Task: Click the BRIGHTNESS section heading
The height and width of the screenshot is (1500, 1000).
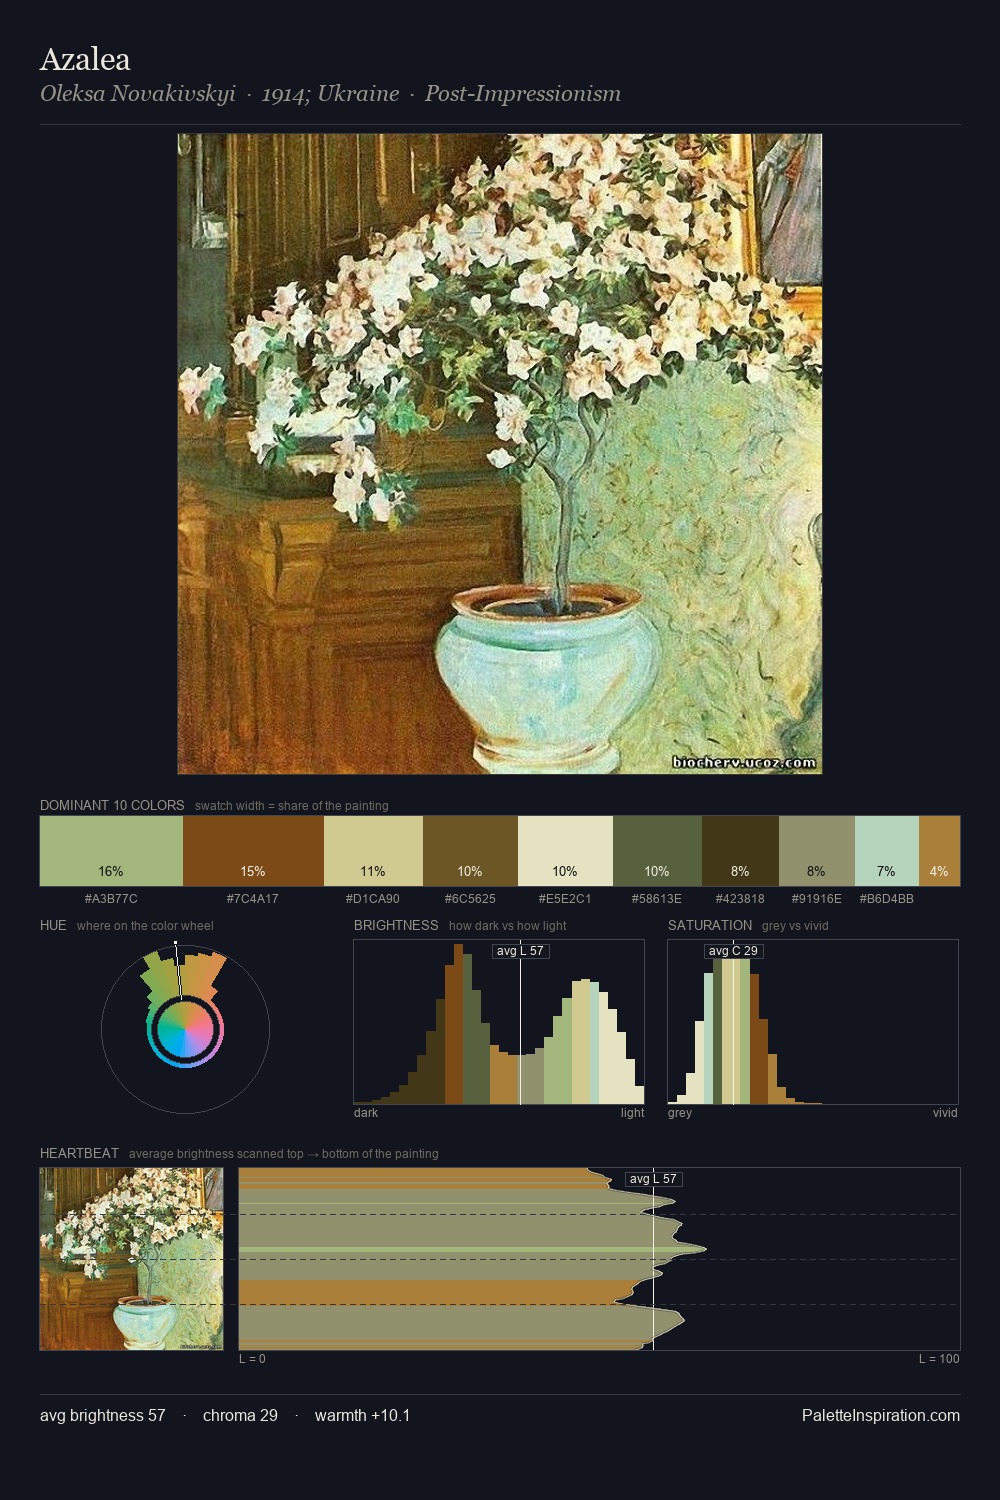Action: tap(396, 925)
